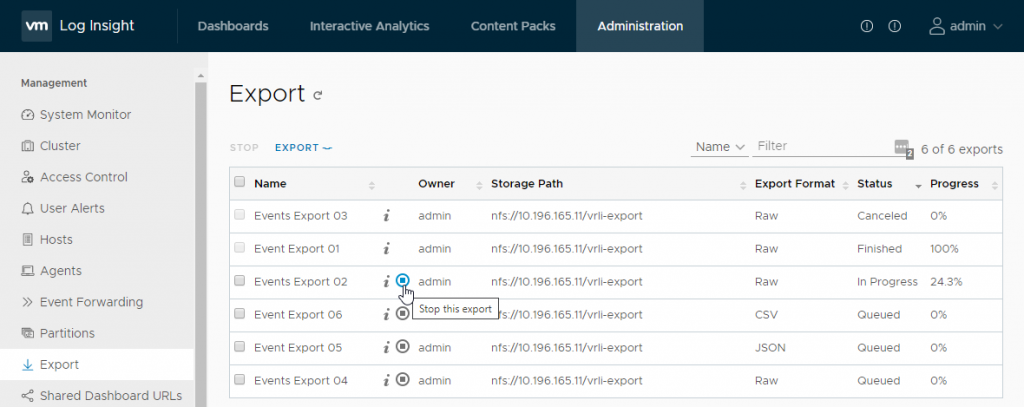The height and width of the screenshot is (407, 1024).
Task: Switch to the Dashboards tab
Action: click(x=232, y=26)
